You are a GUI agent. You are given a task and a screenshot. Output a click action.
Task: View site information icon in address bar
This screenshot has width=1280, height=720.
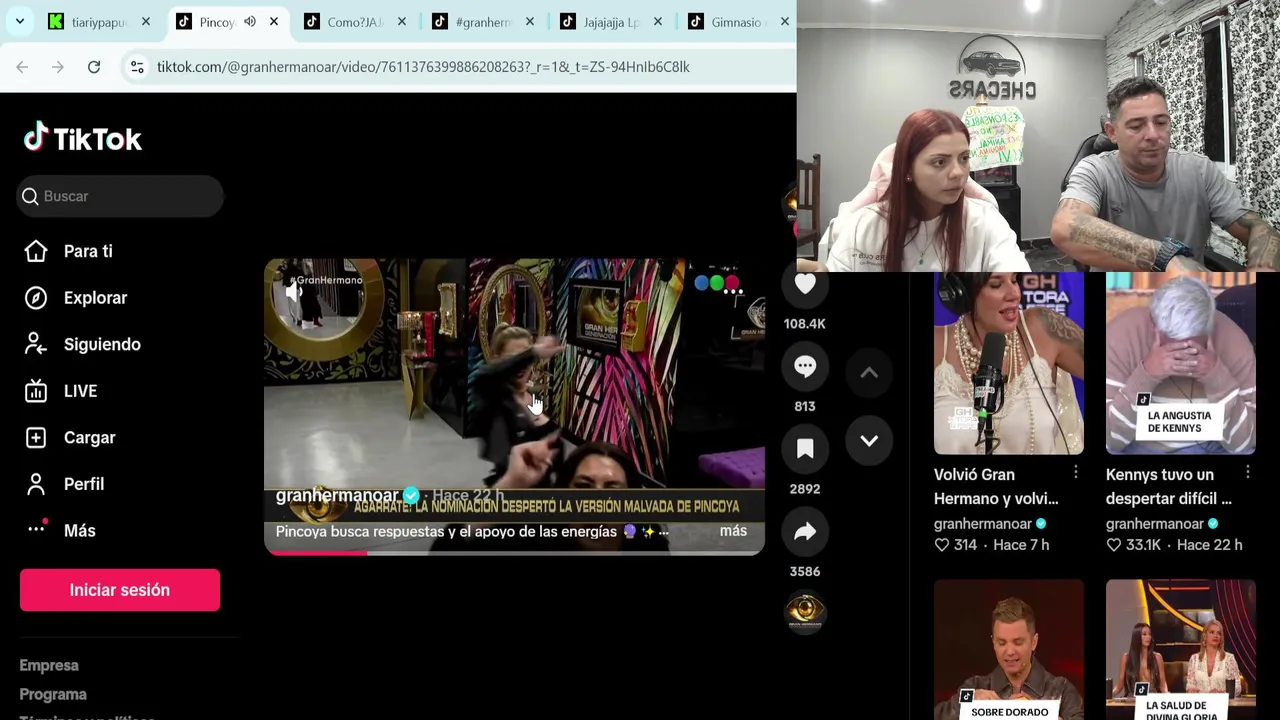point(137,67)
